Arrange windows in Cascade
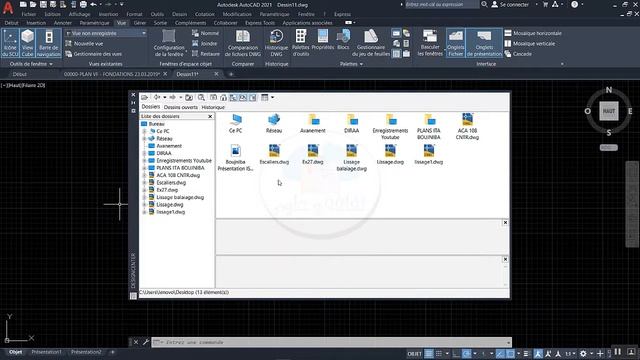 [518, 54]
